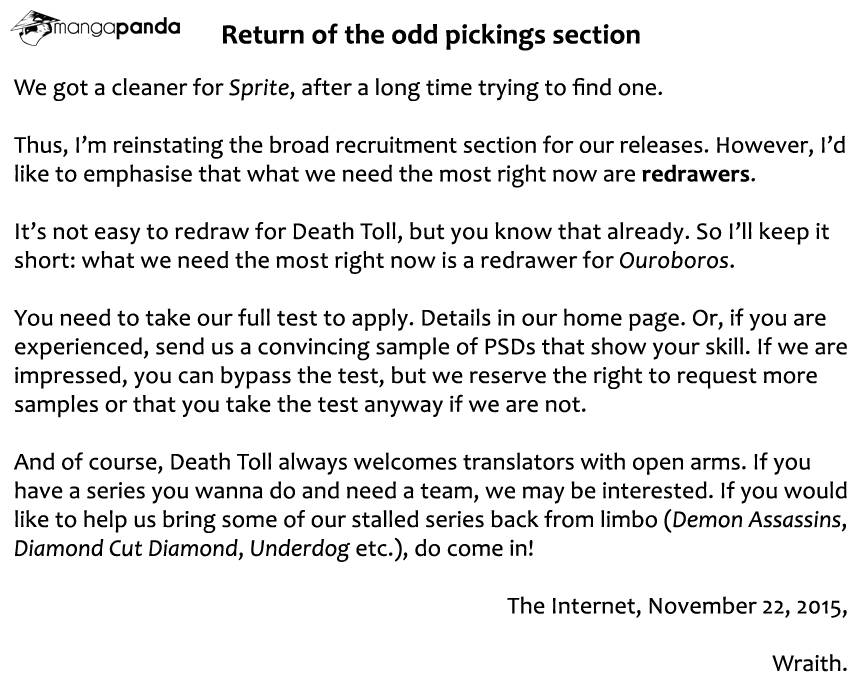The image size is (858, 689).
Task: Click the "Wraith." signature
Action: pos(809,663)
